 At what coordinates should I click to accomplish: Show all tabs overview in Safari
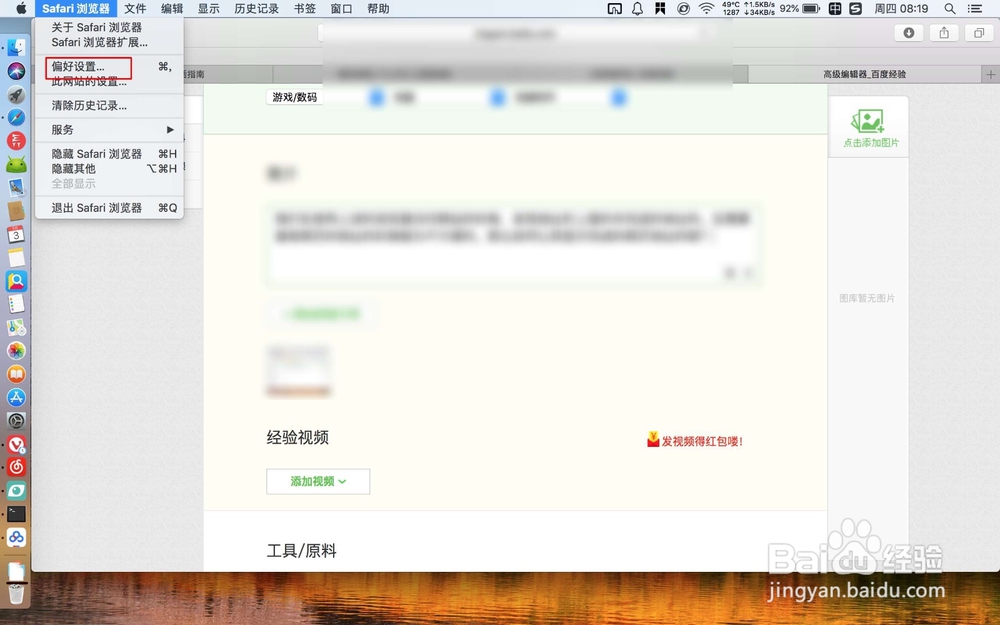[x=978, y=33]
